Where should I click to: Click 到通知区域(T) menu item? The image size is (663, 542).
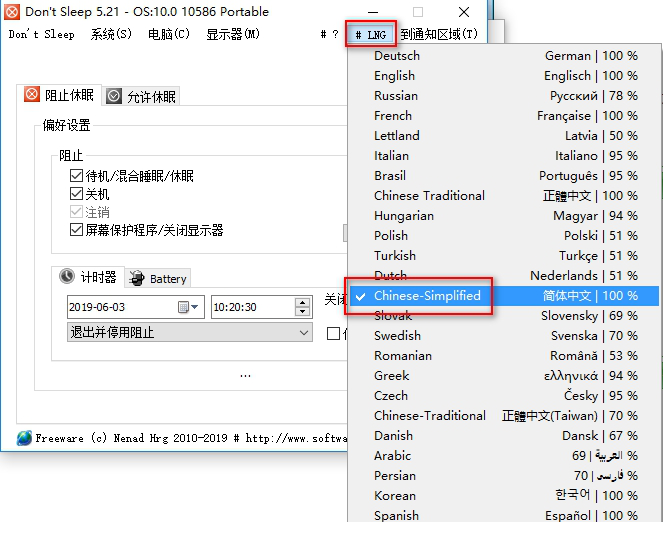pyautogui.click(x=439, y=34)
